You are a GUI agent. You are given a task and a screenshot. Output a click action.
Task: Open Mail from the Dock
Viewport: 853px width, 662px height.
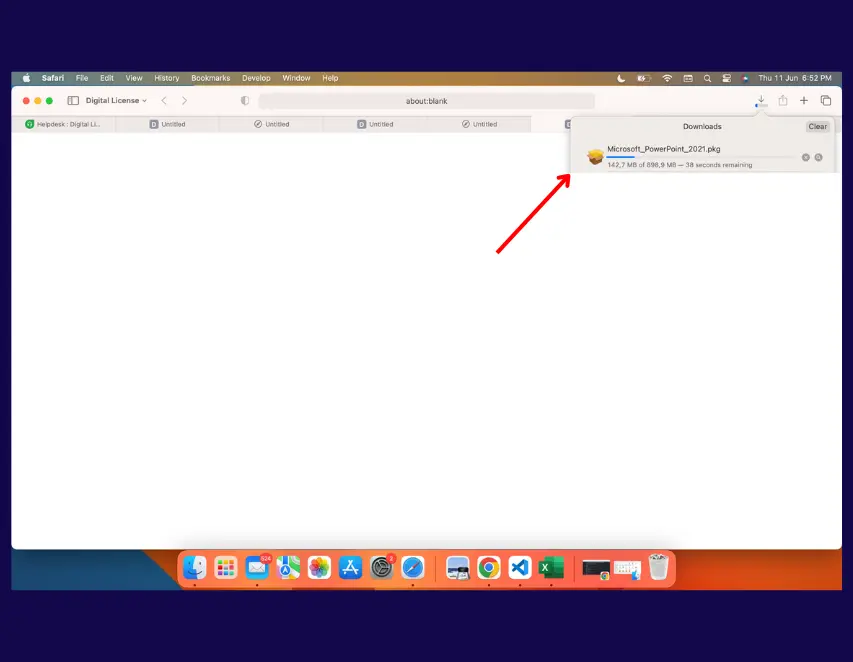coord(257,568)
